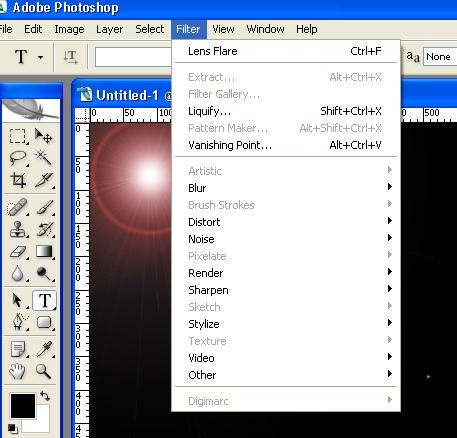Open the Window menu
The image size is (457, 438).
pos(265,29)
